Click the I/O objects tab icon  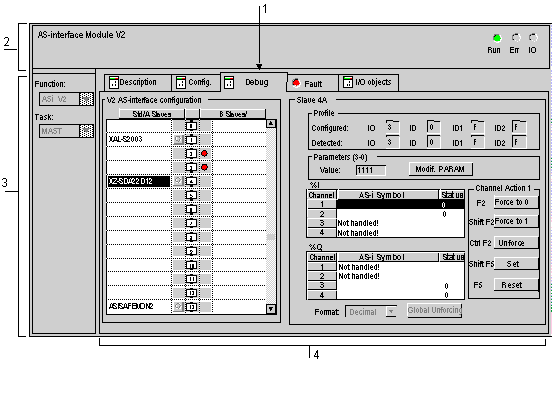click(x=347, y=82)
